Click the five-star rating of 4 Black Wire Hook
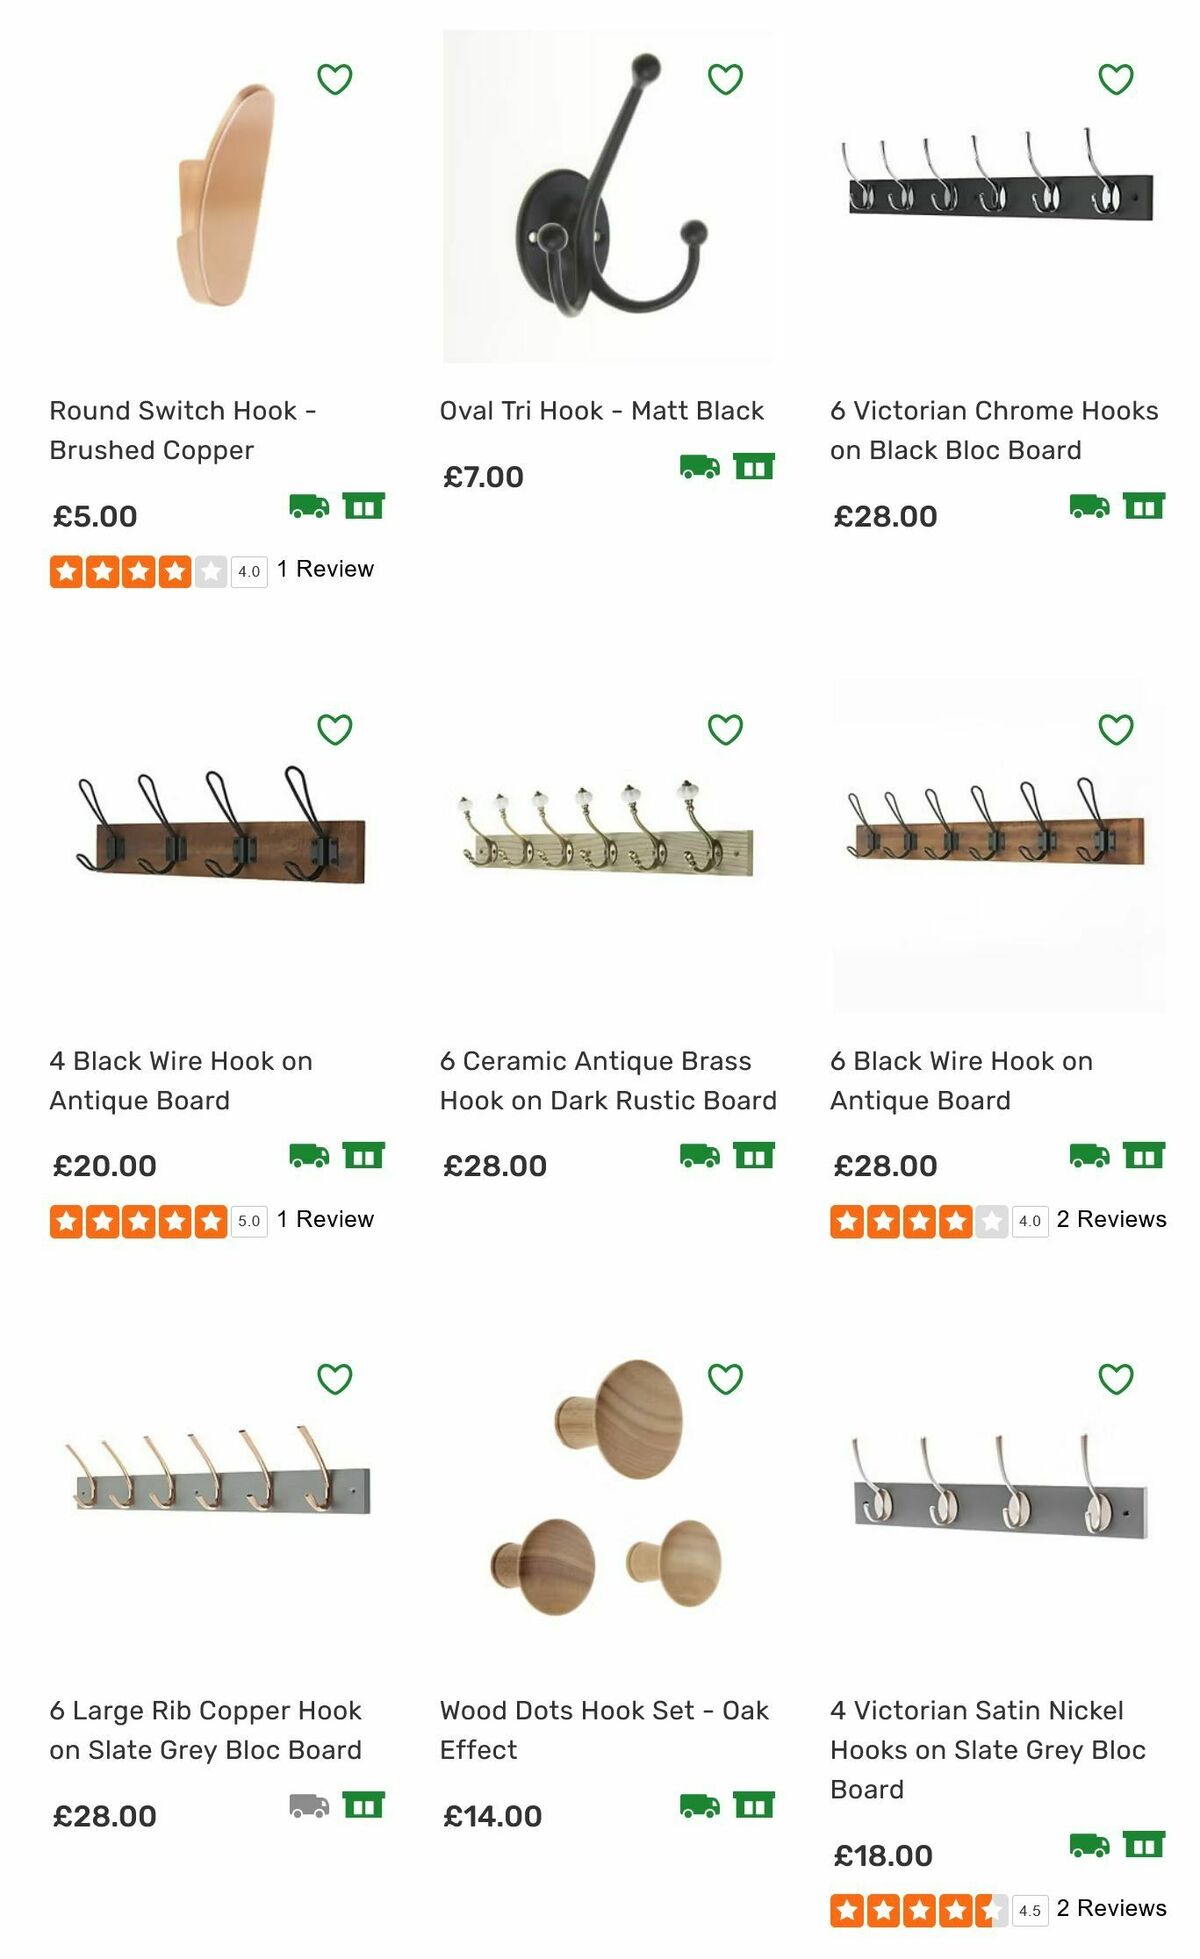1200x1959 pixels. [x=138, y=1219]
